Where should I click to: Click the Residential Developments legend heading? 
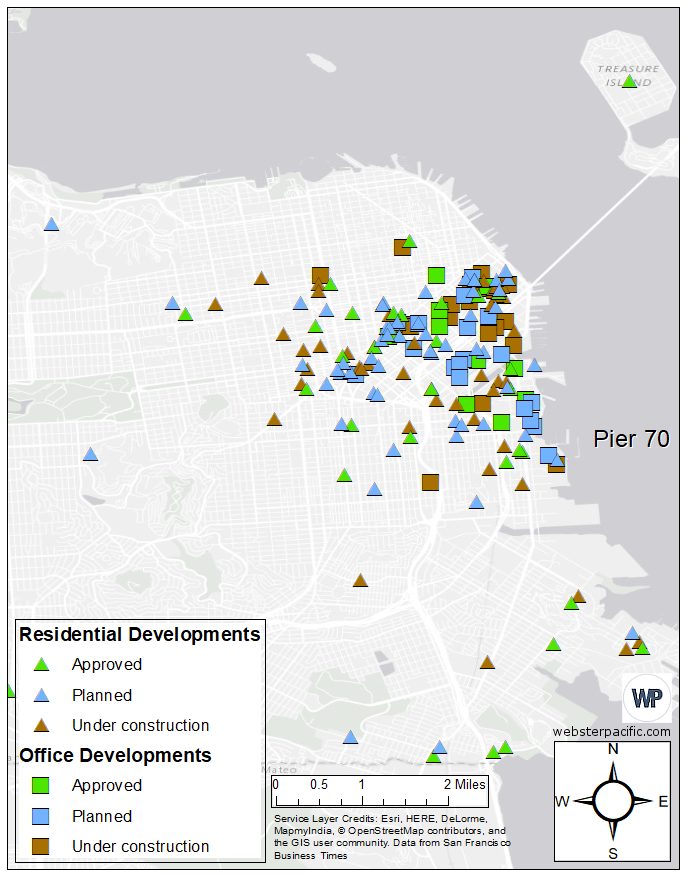click(140, 634)
